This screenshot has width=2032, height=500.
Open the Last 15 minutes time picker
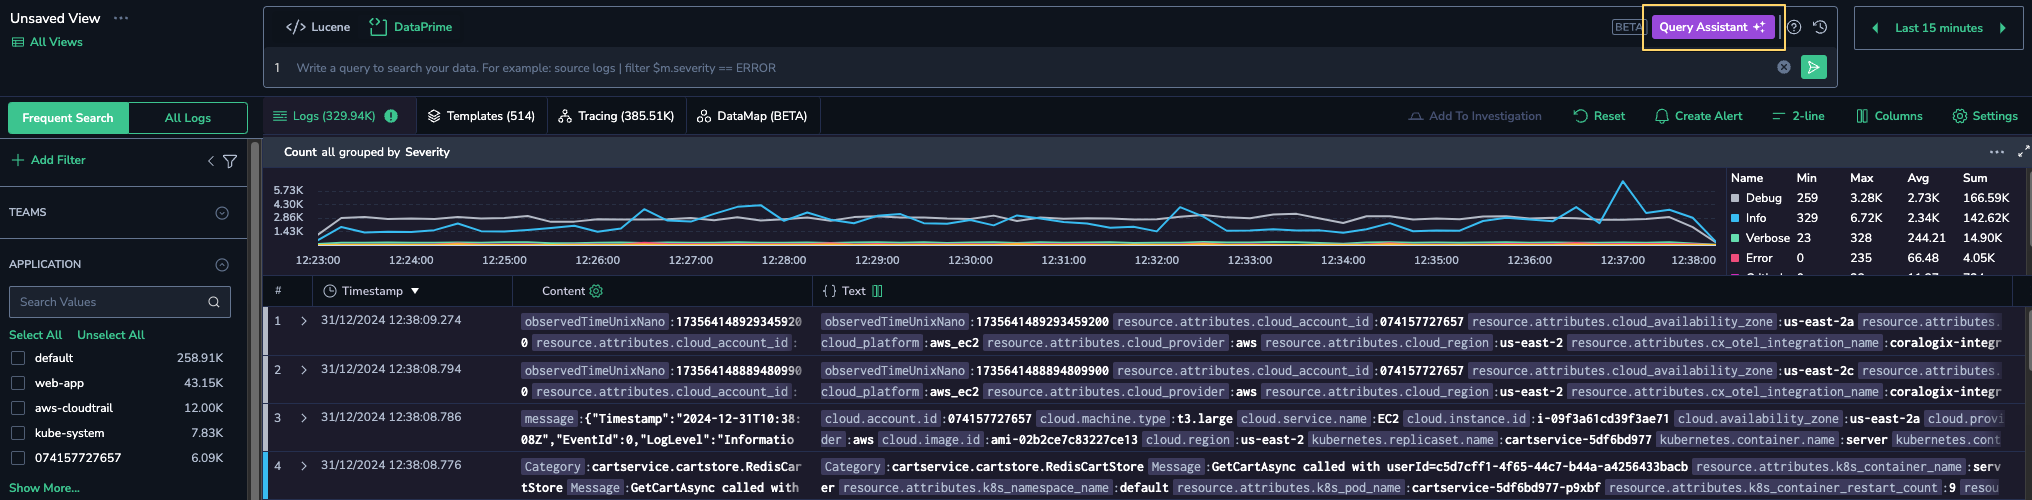coord(1938,28)
